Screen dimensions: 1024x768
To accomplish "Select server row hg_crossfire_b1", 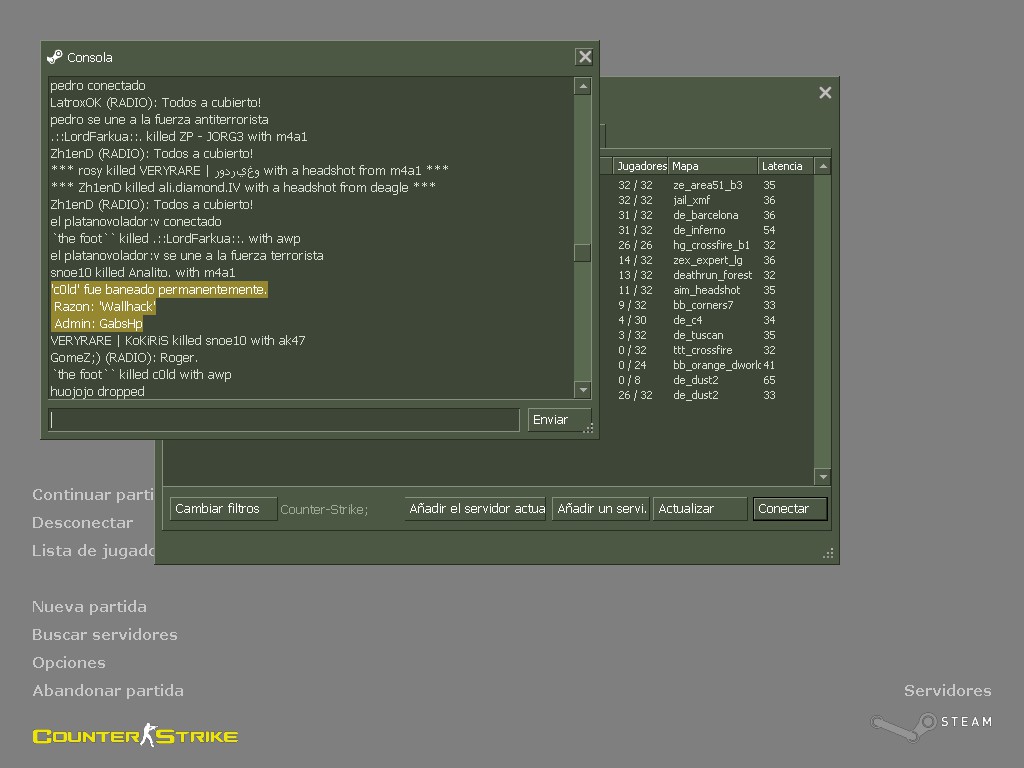I will coord(707,246).
